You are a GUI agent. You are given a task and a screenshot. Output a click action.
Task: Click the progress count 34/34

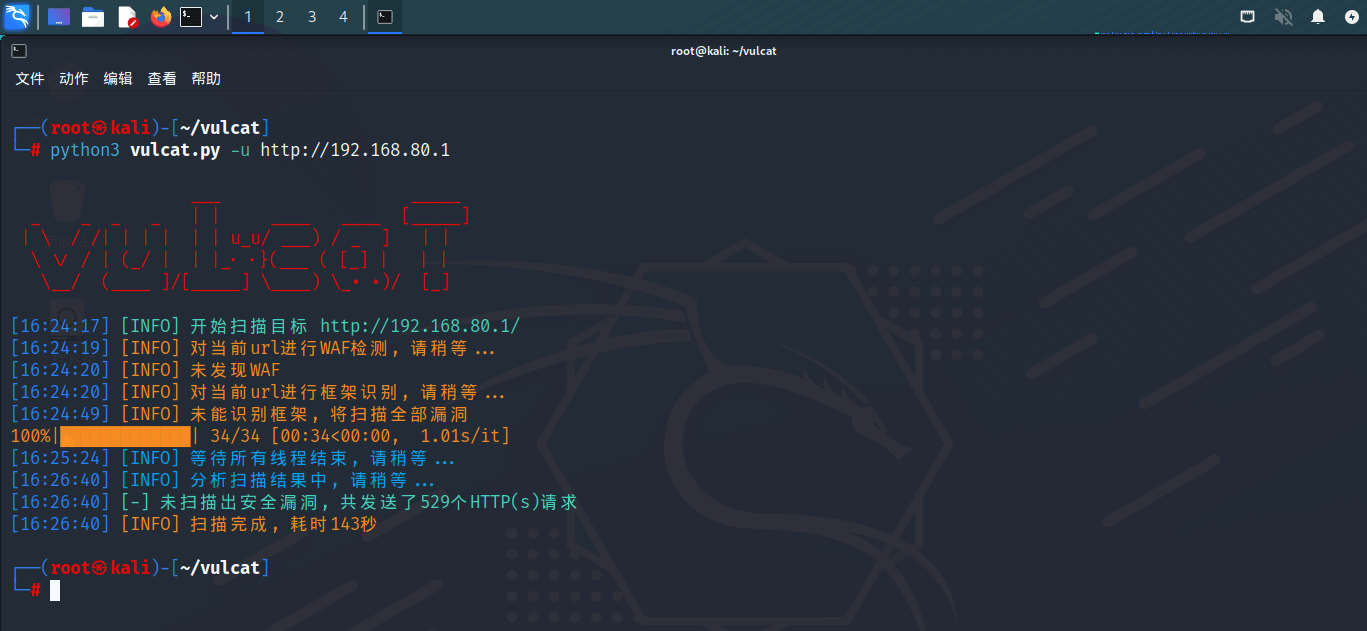click(x=235, y=436)
